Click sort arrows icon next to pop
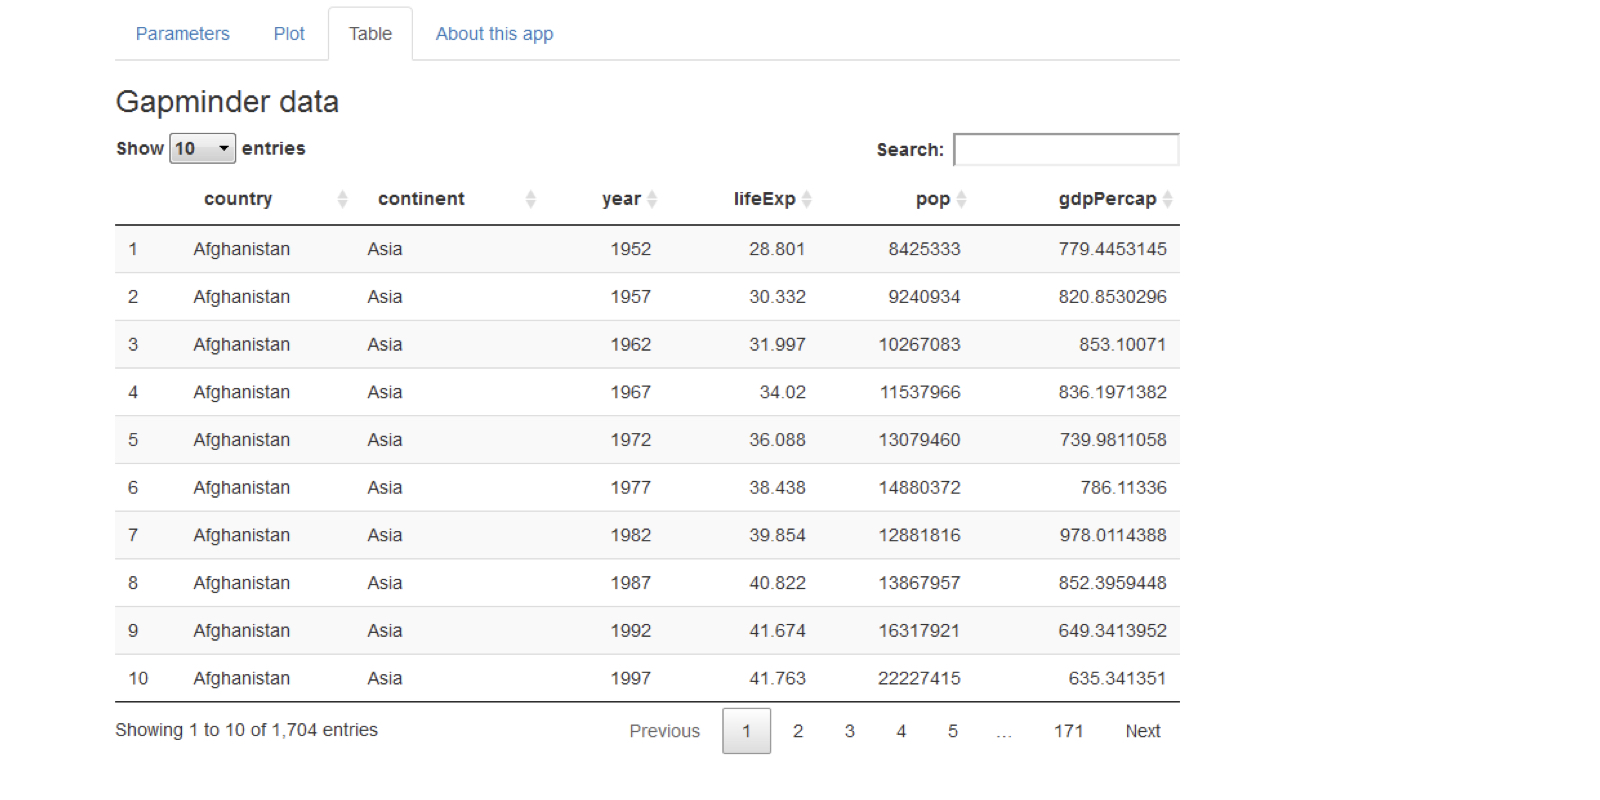1600x800 pixels. (x=961, y=199)
